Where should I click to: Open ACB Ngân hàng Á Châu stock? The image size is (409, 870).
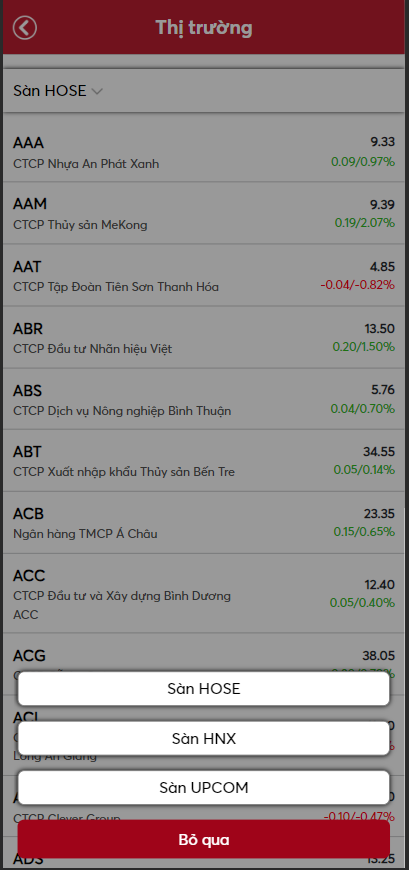204,523
